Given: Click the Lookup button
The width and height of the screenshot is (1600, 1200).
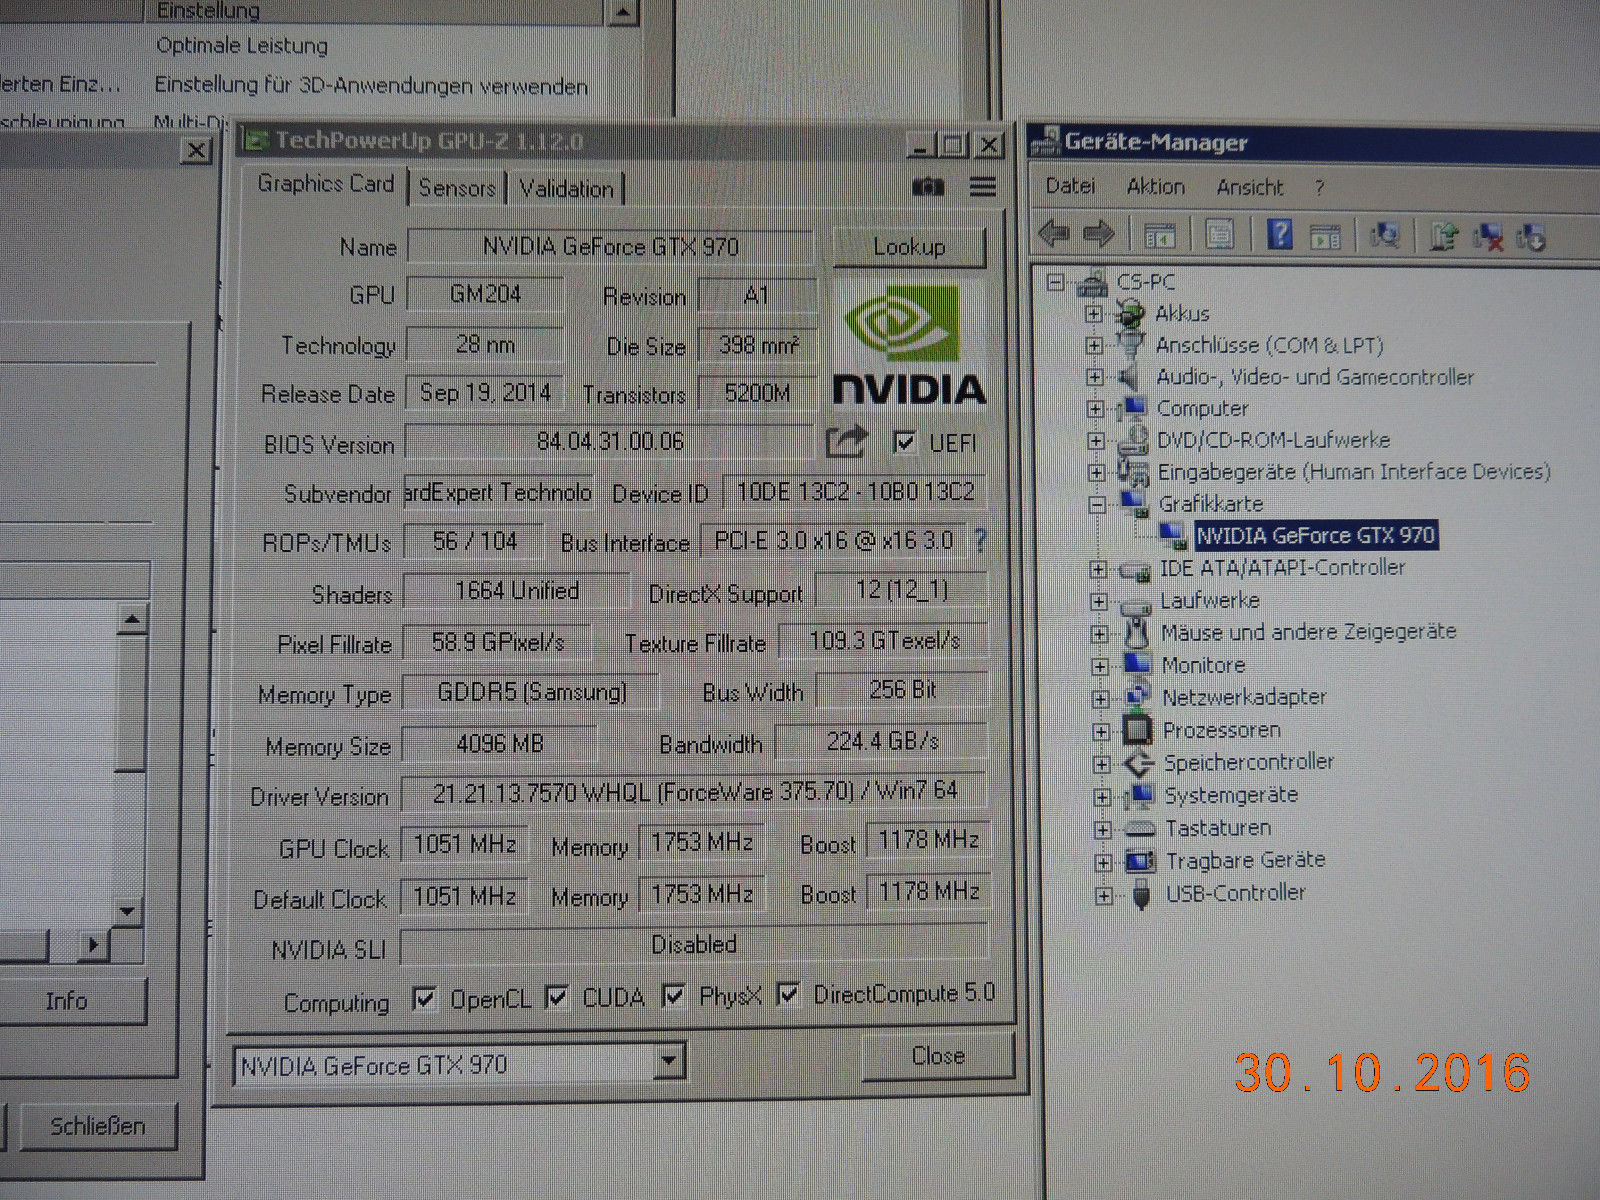Looking at the screenshot, I should (909, 246).
